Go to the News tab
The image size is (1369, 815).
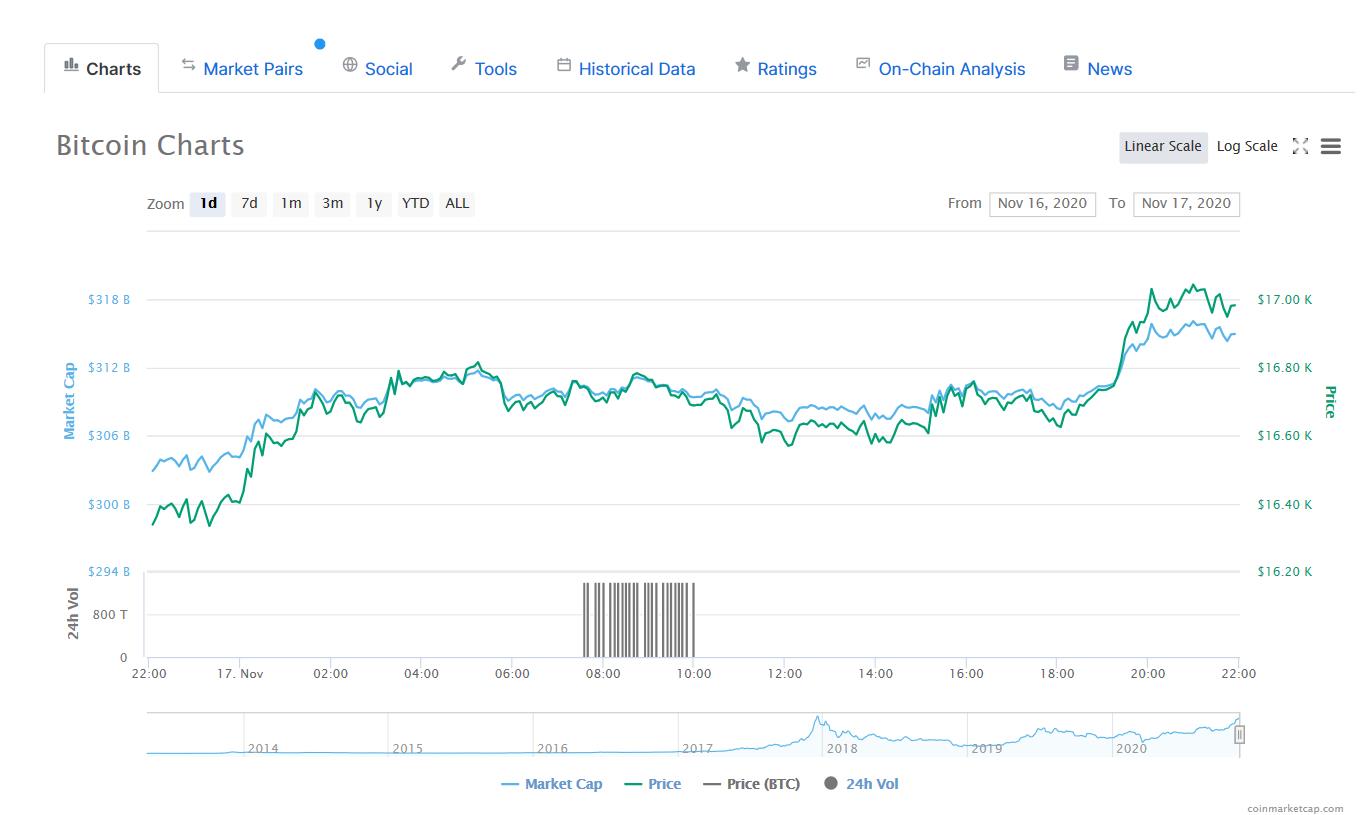pos(1097,68)
